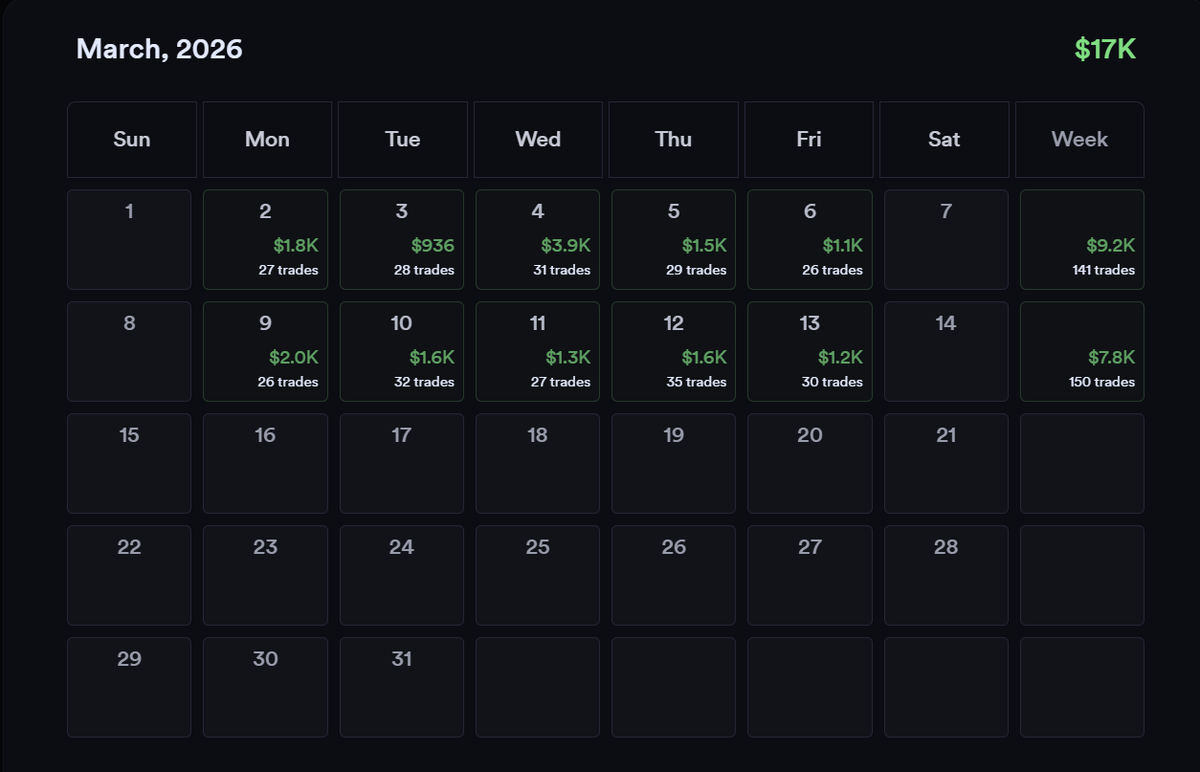Click the 29 trades label
Image resolution: width=1200 pixels, height=772 pixels.
[696, 270]
